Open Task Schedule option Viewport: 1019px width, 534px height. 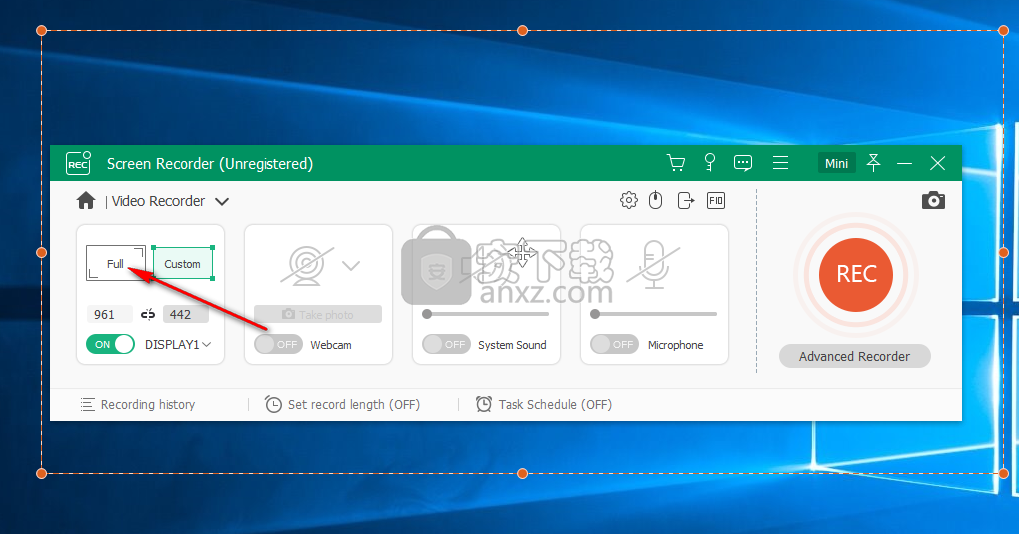point(544,405)
